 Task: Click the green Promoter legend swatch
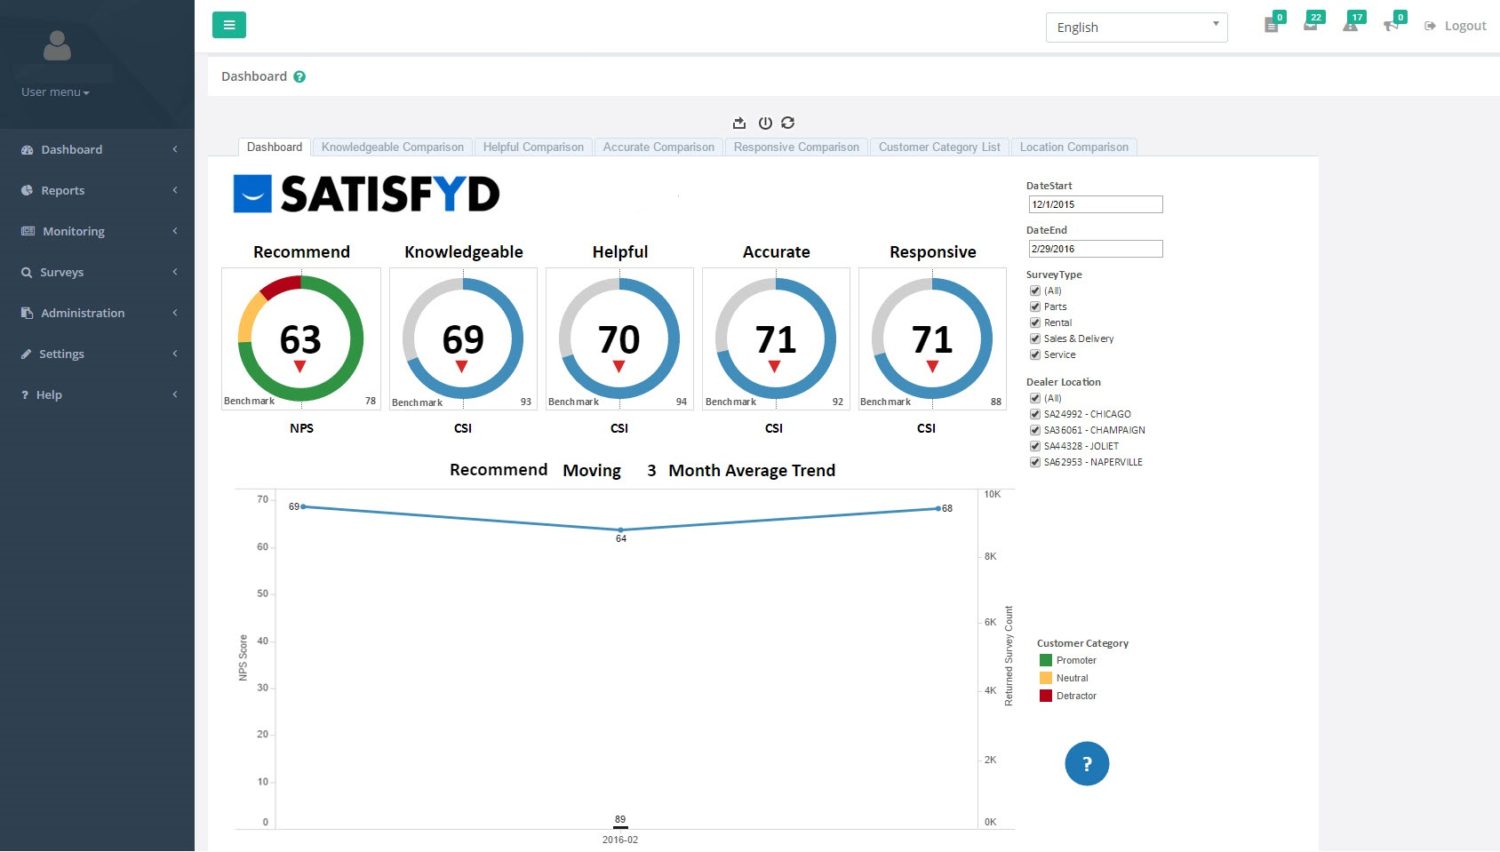(x=1046, y=660)
